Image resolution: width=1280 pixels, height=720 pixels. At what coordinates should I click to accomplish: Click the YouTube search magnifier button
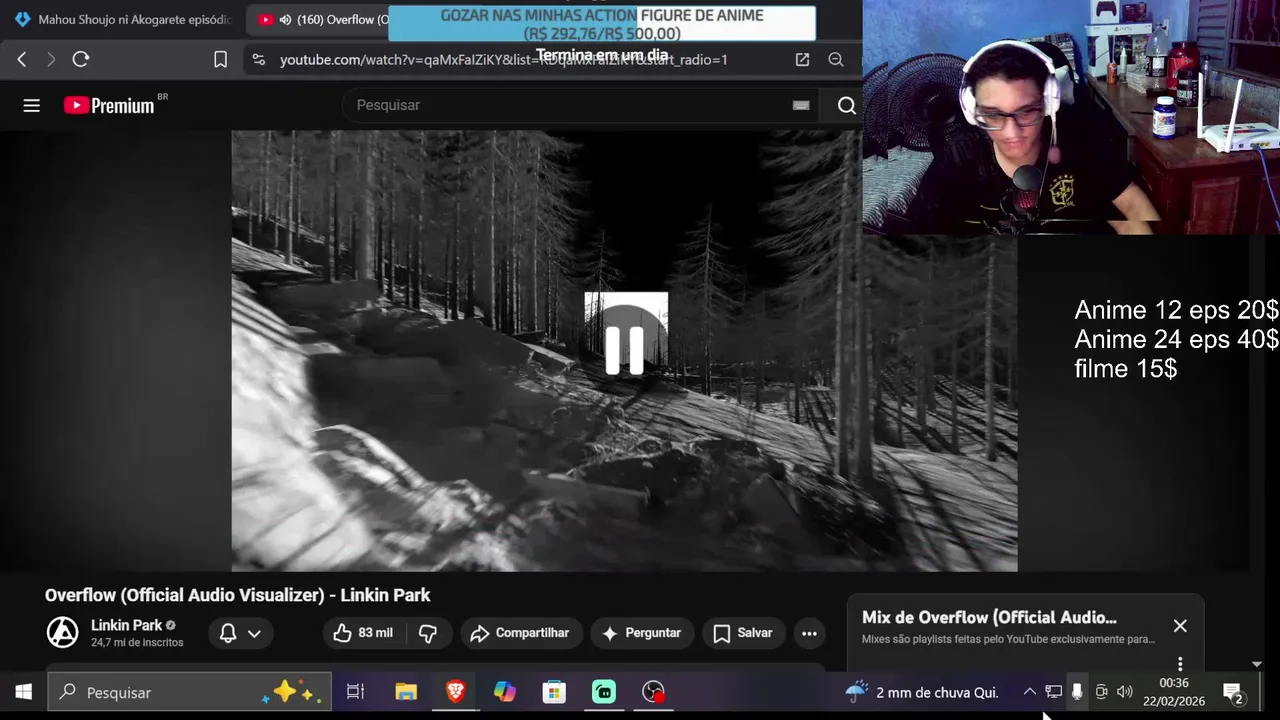(x=846, y=105)
